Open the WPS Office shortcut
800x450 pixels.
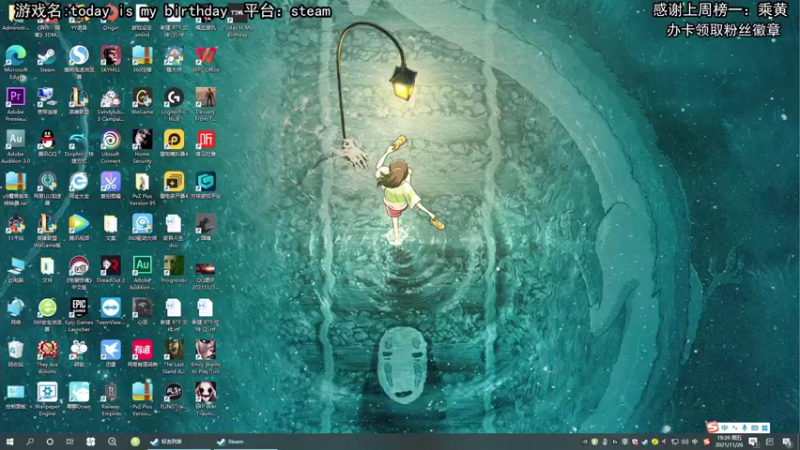click(206, 57)
